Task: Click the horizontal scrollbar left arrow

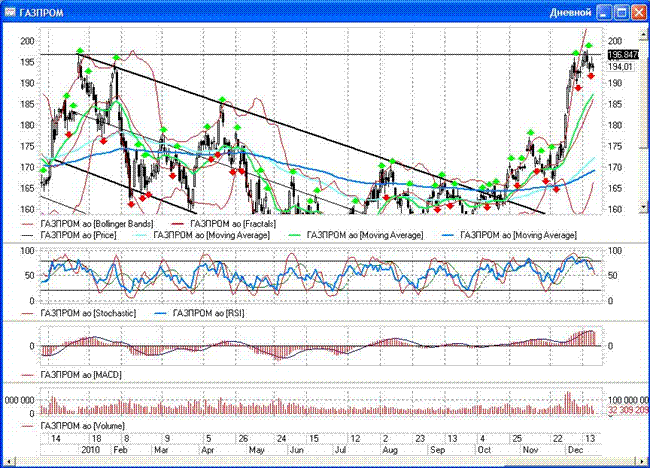Action: tap(8, 461)
